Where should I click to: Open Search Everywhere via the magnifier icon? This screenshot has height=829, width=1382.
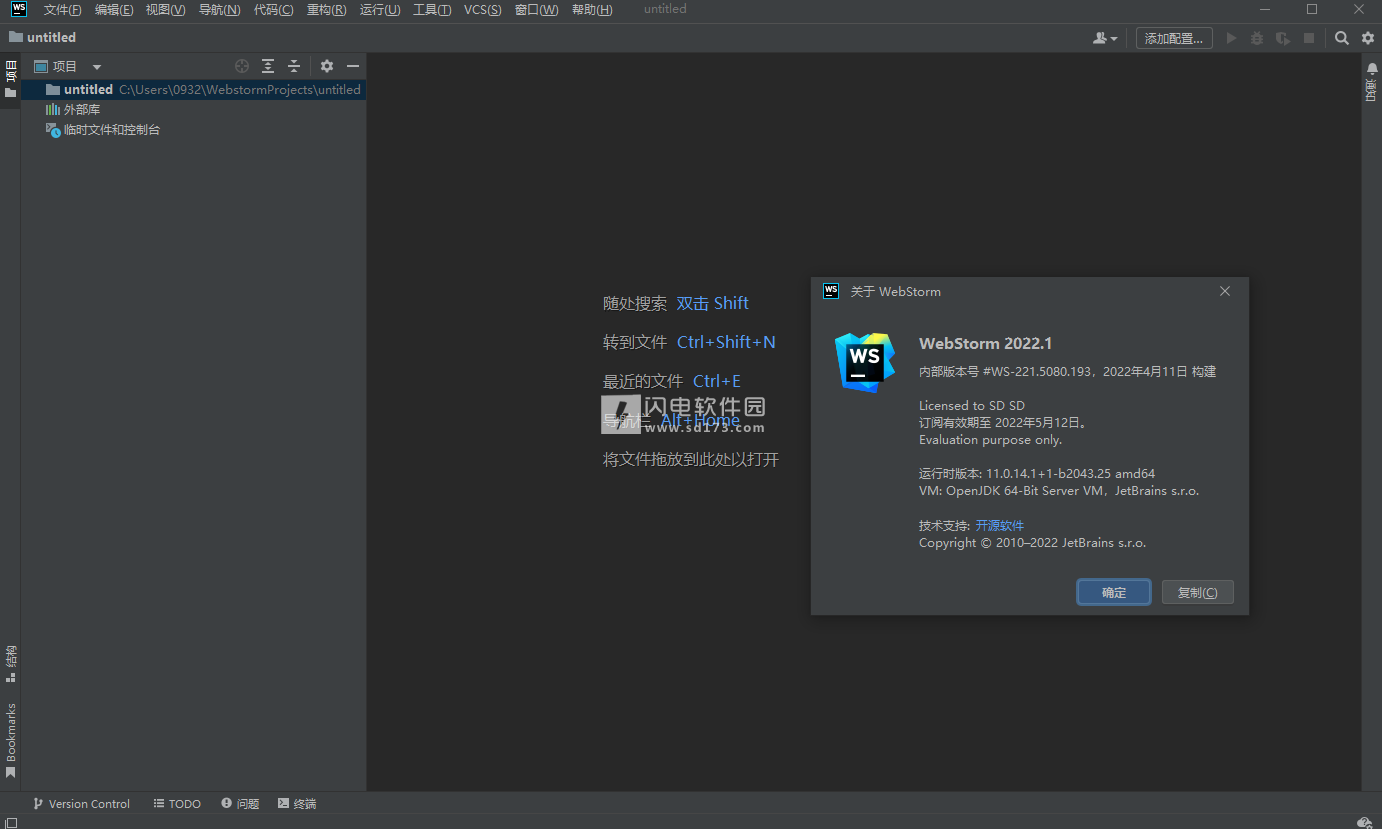(x=1342, y=38)
